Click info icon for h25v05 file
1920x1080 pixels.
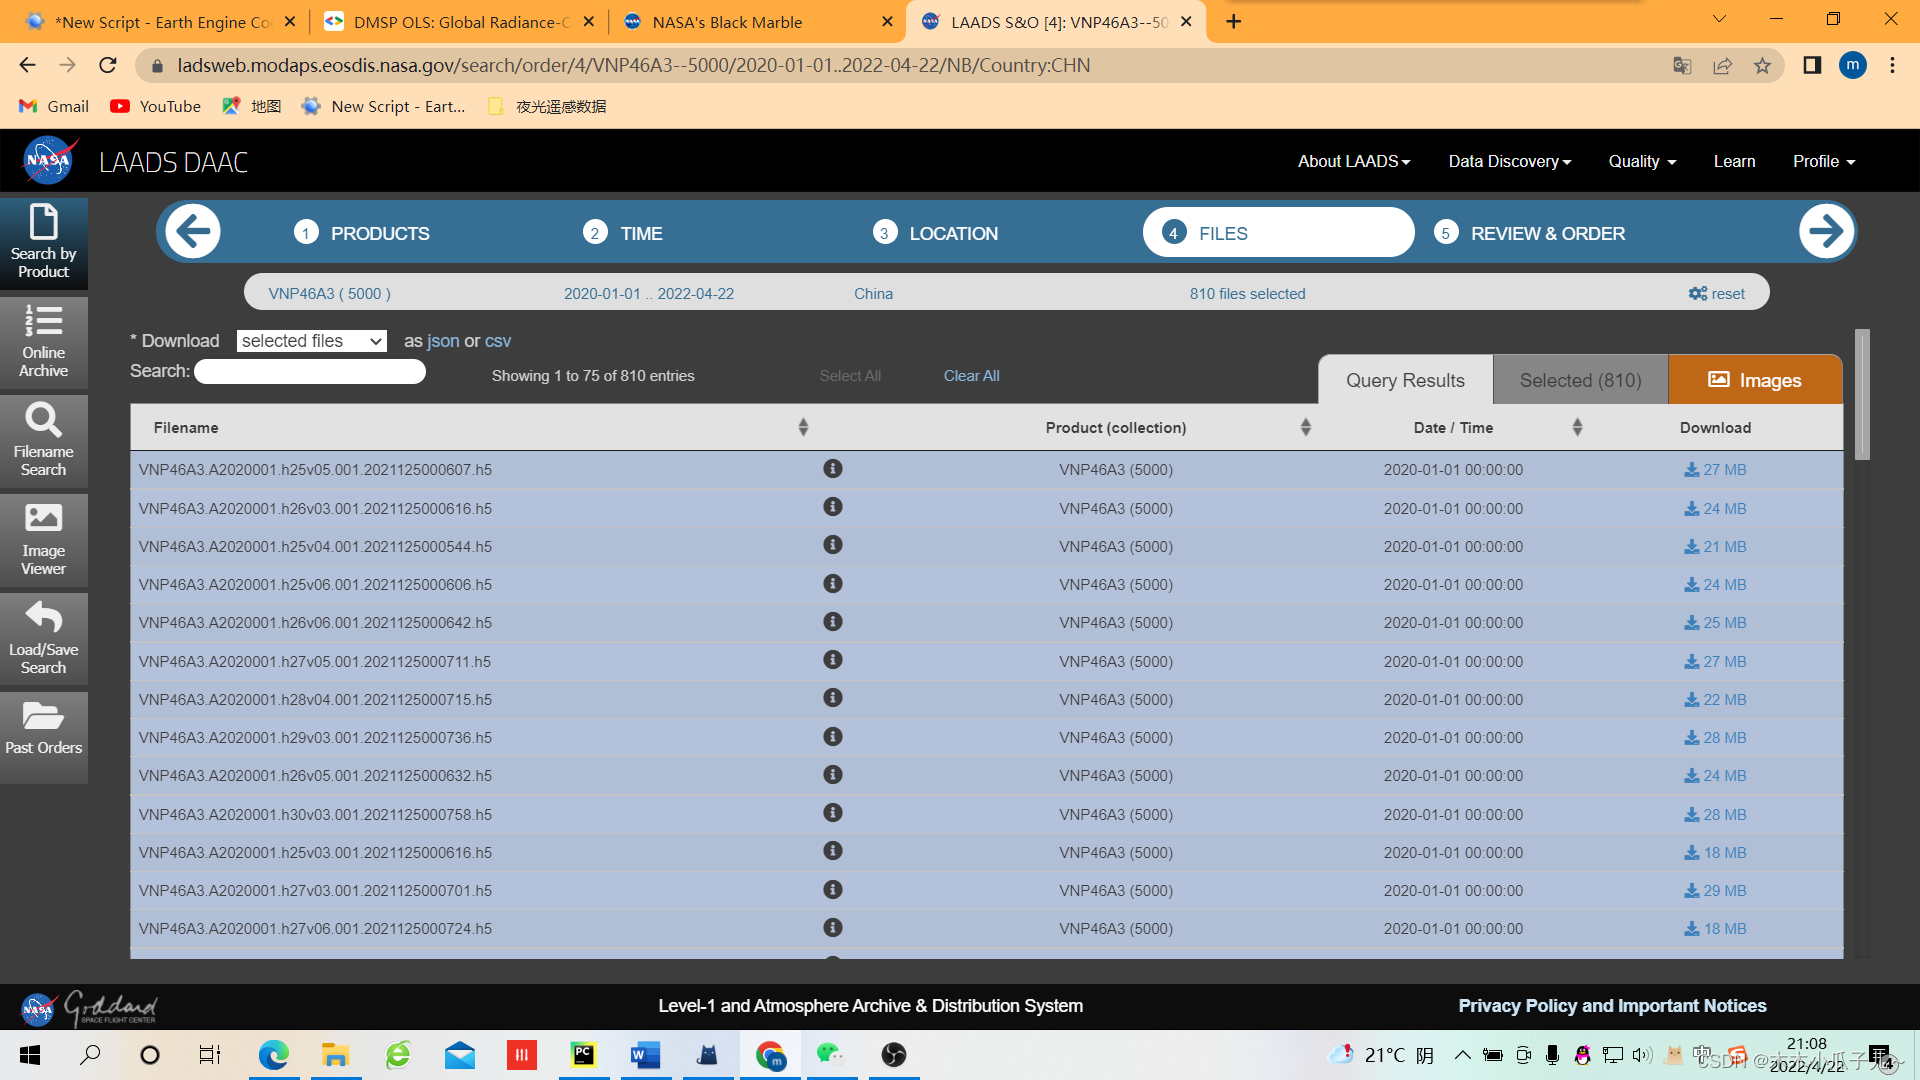point(832,469)
